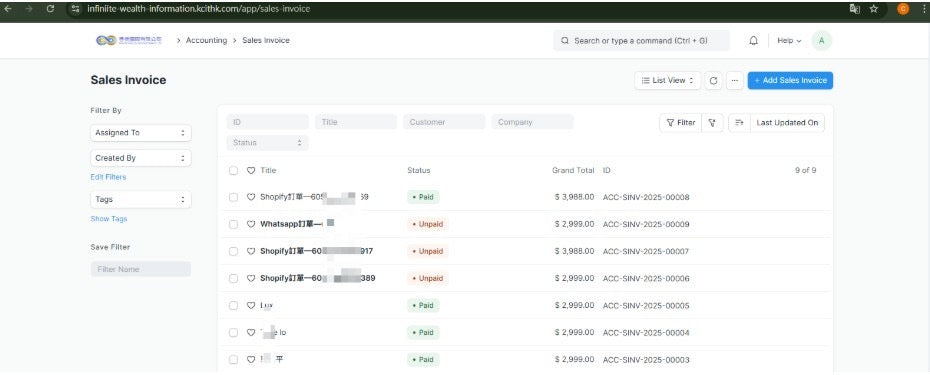
Task: Like the ACC-SINV-2025-00006 invoice heart icon
Action: (251, 278)
